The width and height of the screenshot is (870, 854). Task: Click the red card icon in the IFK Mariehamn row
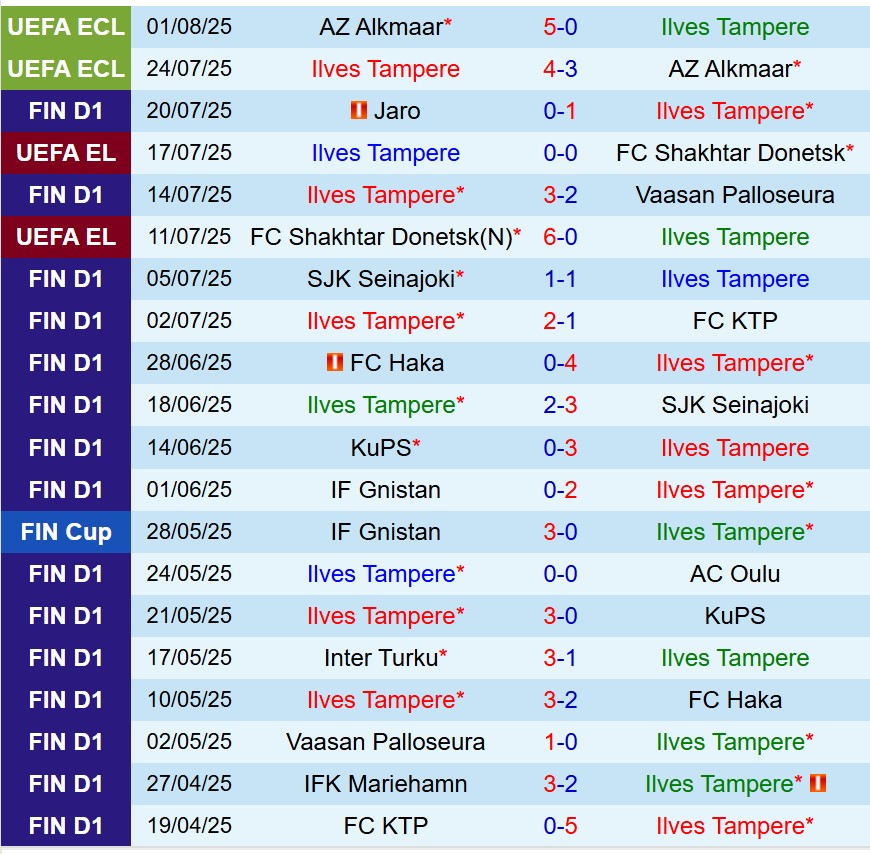[819, 783]
